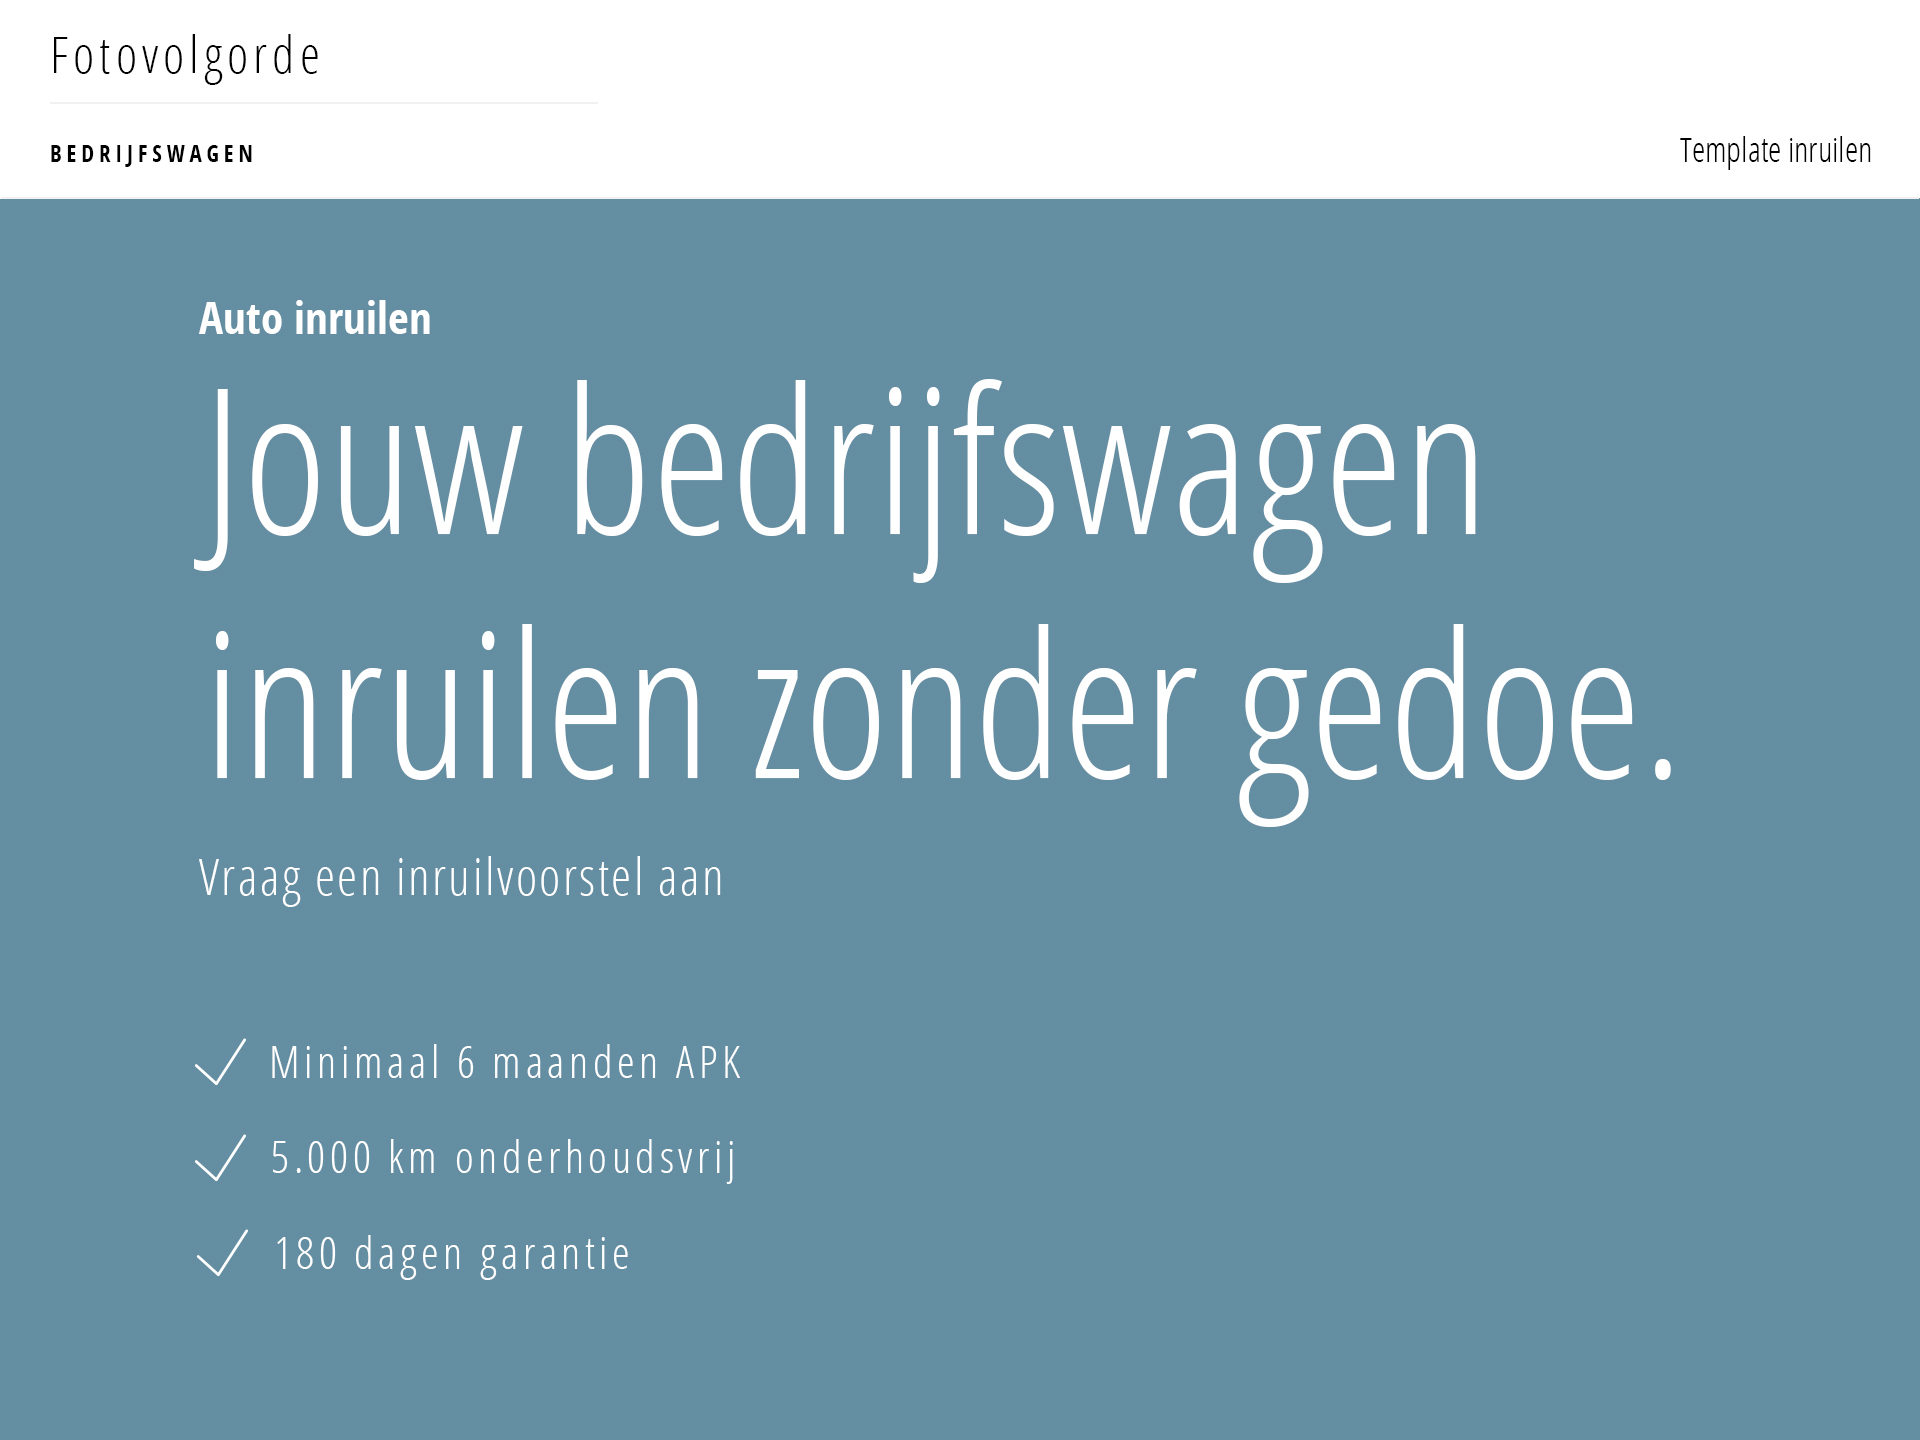Viewport: 1920px width, 1440px height.
Task: Click the Auto inruilen subtitle
Action: [315, 319]
